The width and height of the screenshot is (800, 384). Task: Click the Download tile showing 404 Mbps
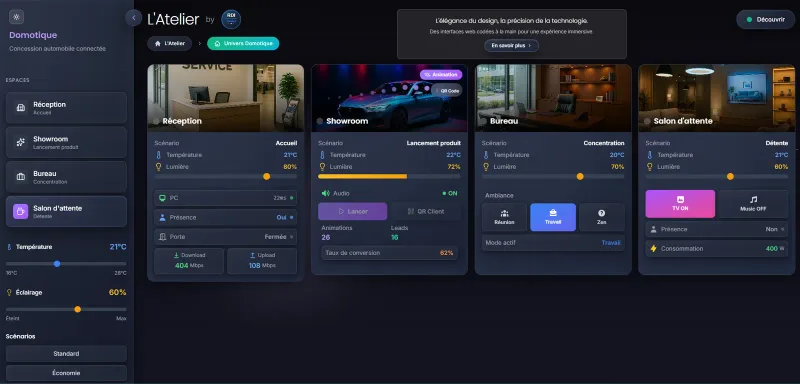[x=189, y=261]
